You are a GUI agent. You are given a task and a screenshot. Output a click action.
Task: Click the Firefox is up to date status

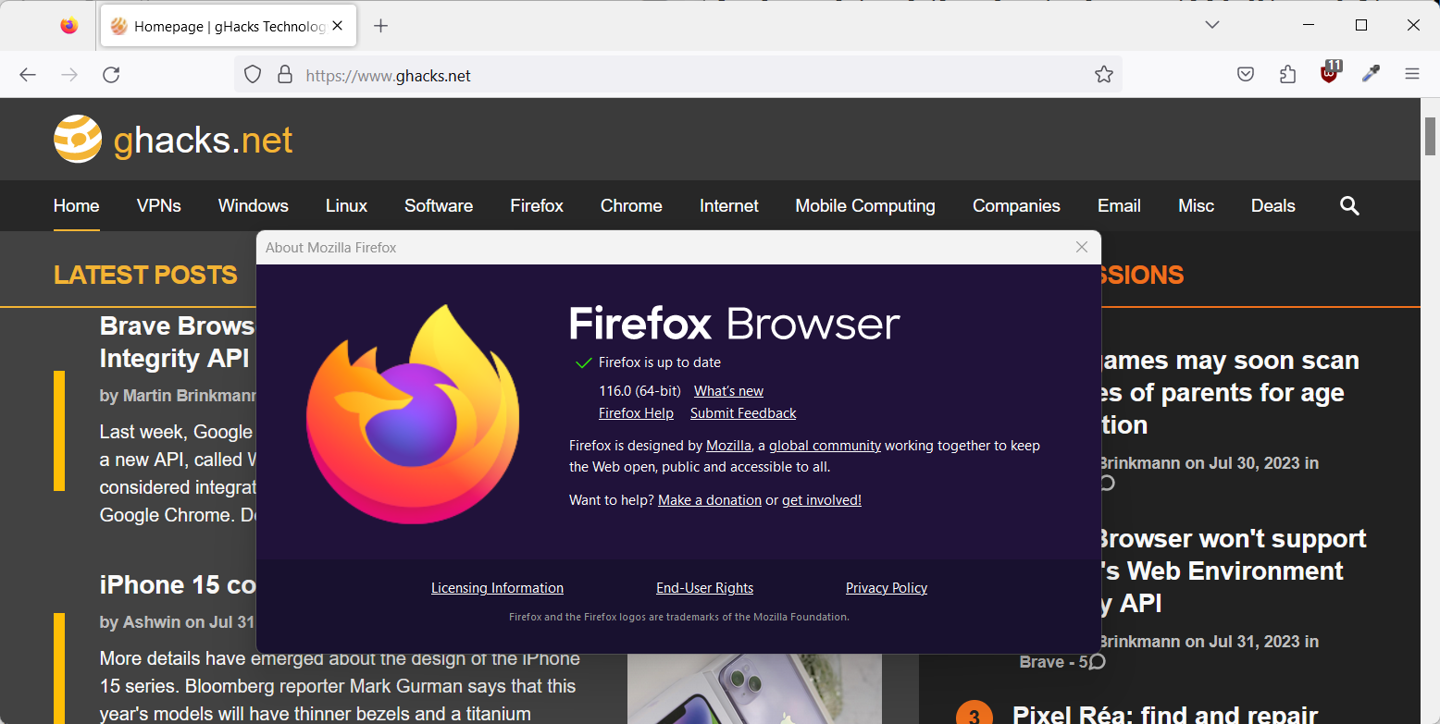(660, 362)
